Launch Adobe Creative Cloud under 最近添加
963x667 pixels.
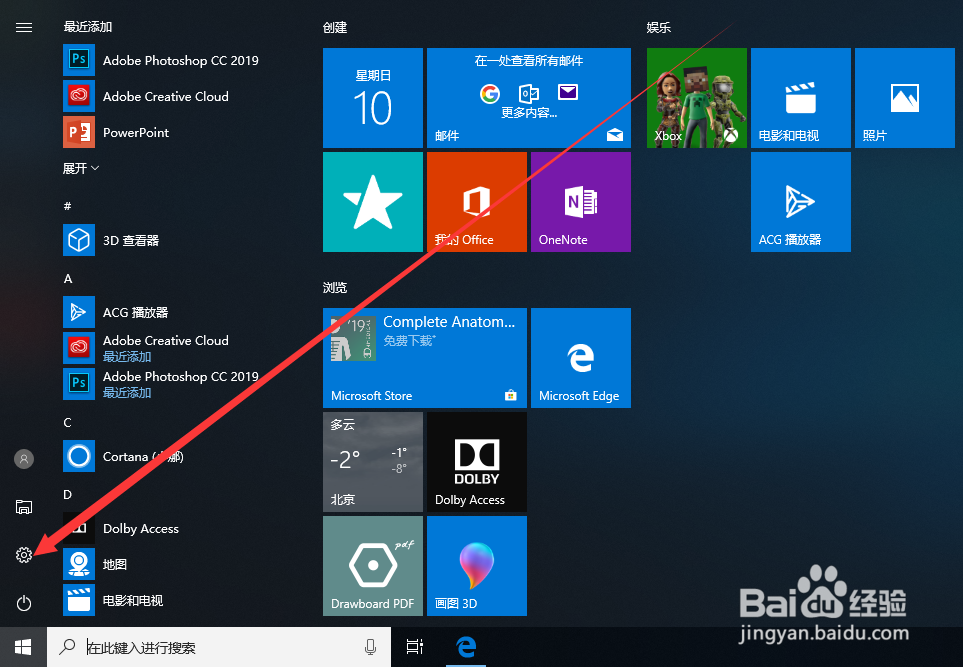(146, 96)
